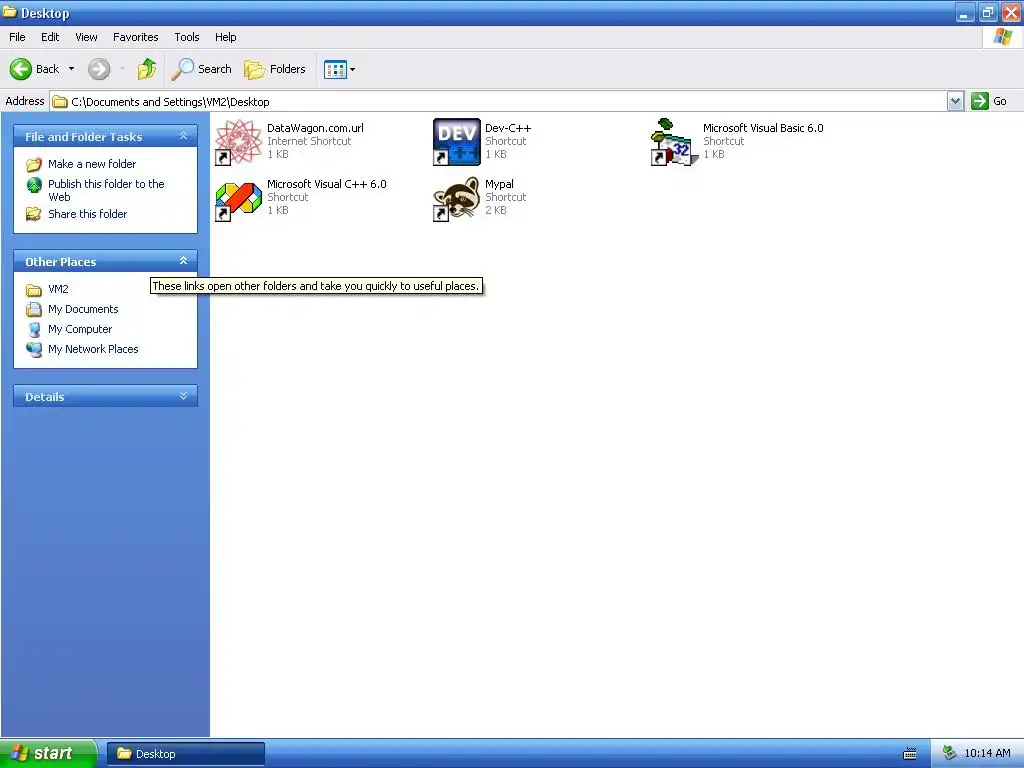The height and width of the screenshot is (768, 1024).
Task: Click the Start button
Action: 48,754
